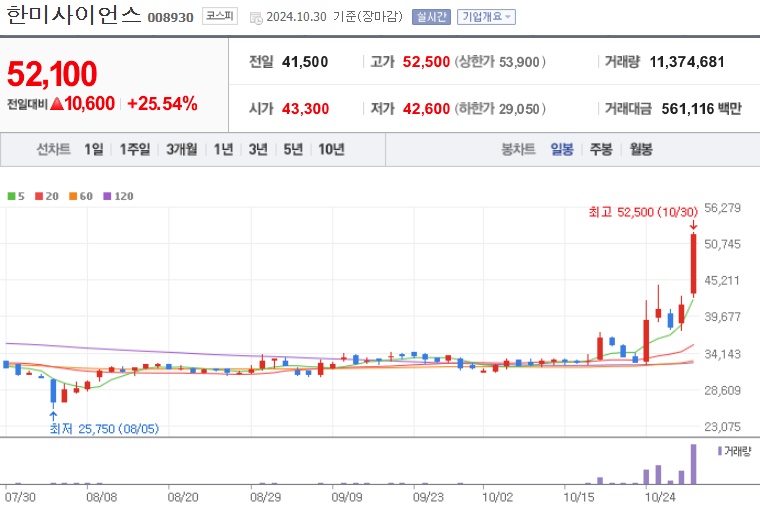Click the 거래대금 561,116 백만 value

click(701, 109)
